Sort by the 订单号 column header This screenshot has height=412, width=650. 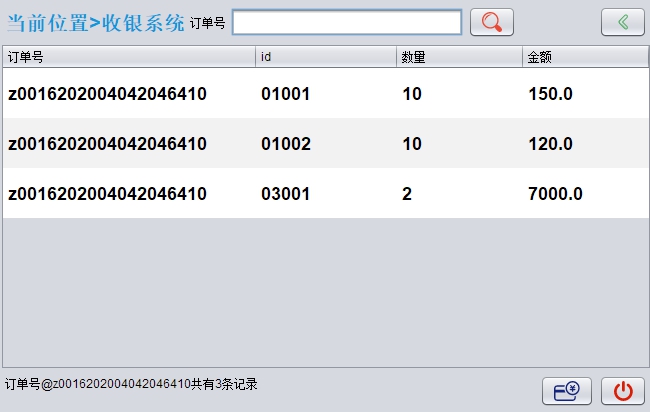pyautogui.click(x=129, y=57)
